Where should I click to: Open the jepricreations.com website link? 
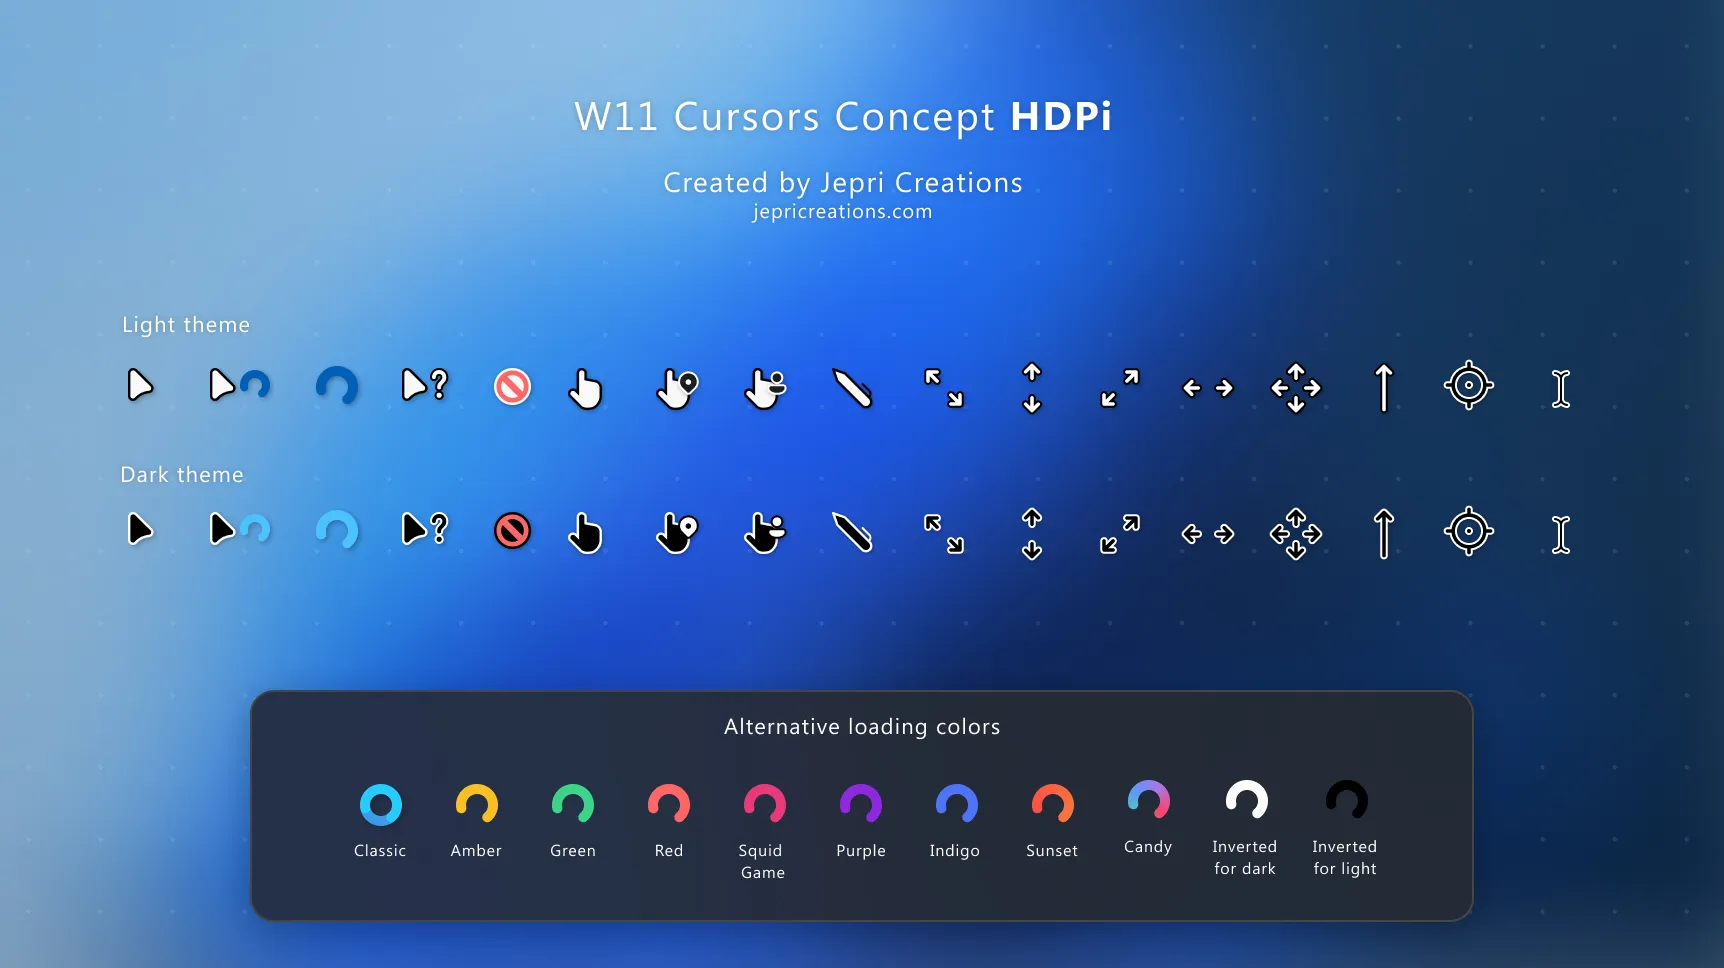point(841,211)
